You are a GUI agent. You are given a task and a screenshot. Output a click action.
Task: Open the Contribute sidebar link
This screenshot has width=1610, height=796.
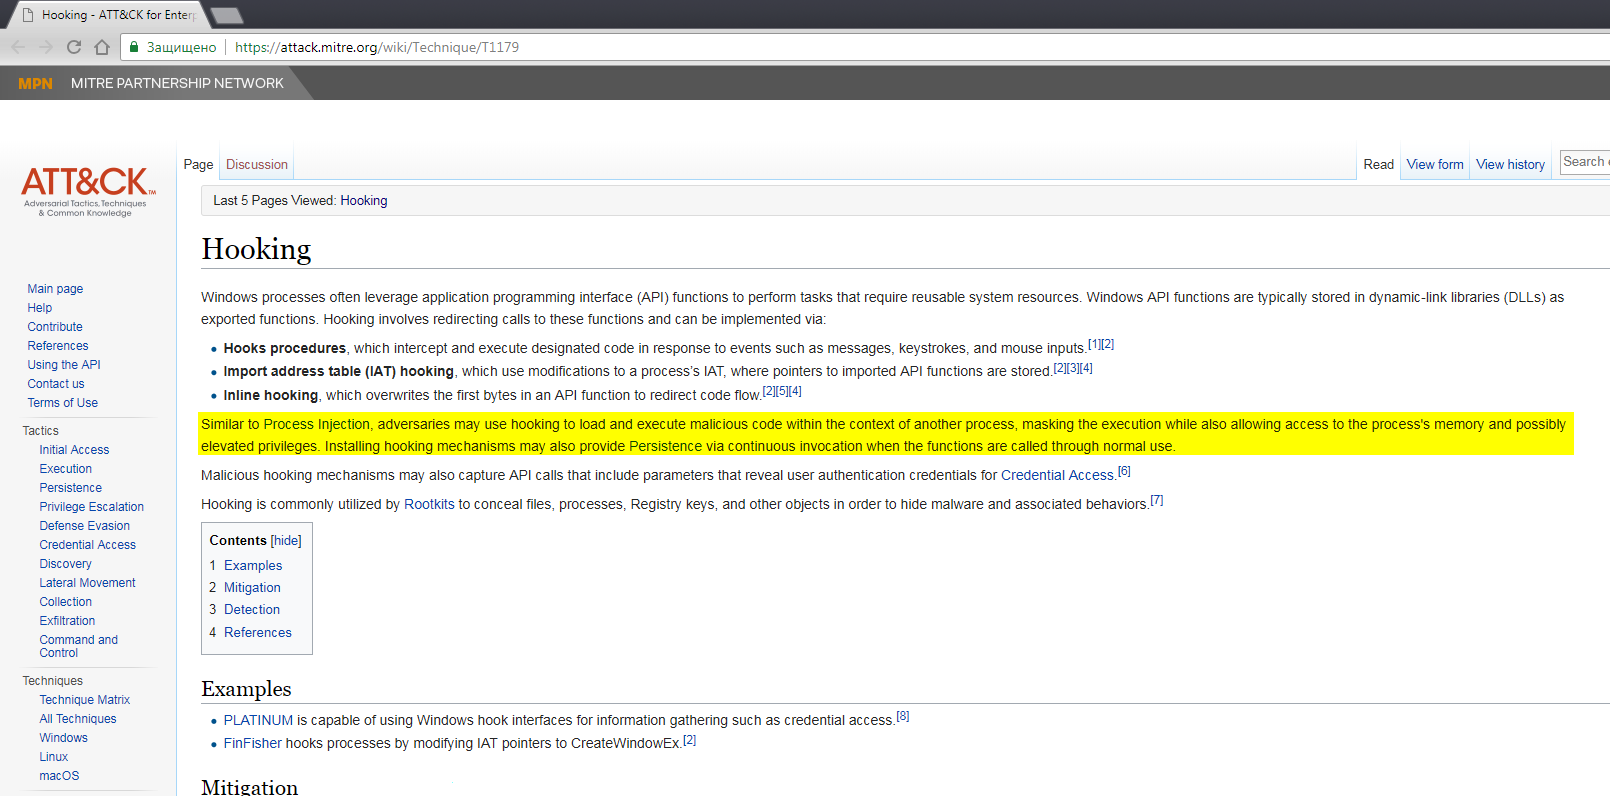(x=55, y=327)
